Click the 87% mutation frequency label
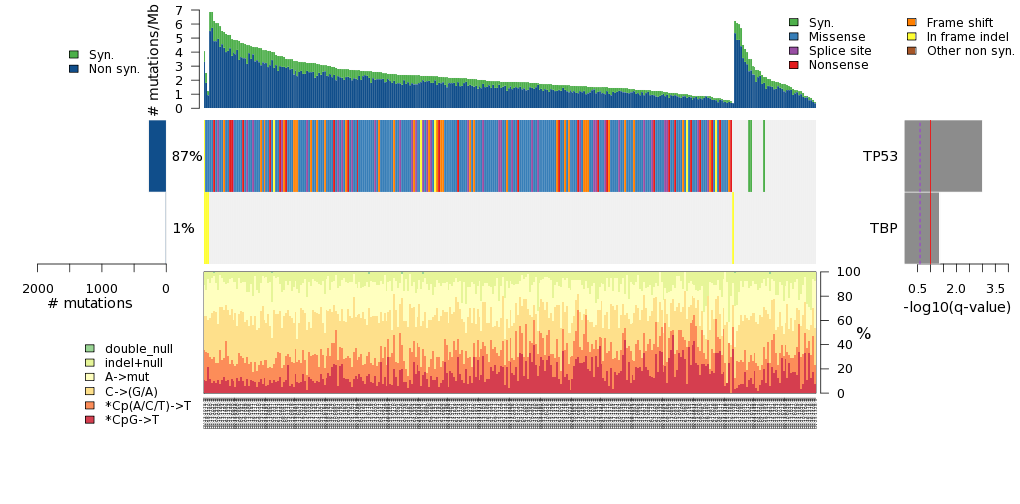The image size is (1020, 504). coord(187,157)
